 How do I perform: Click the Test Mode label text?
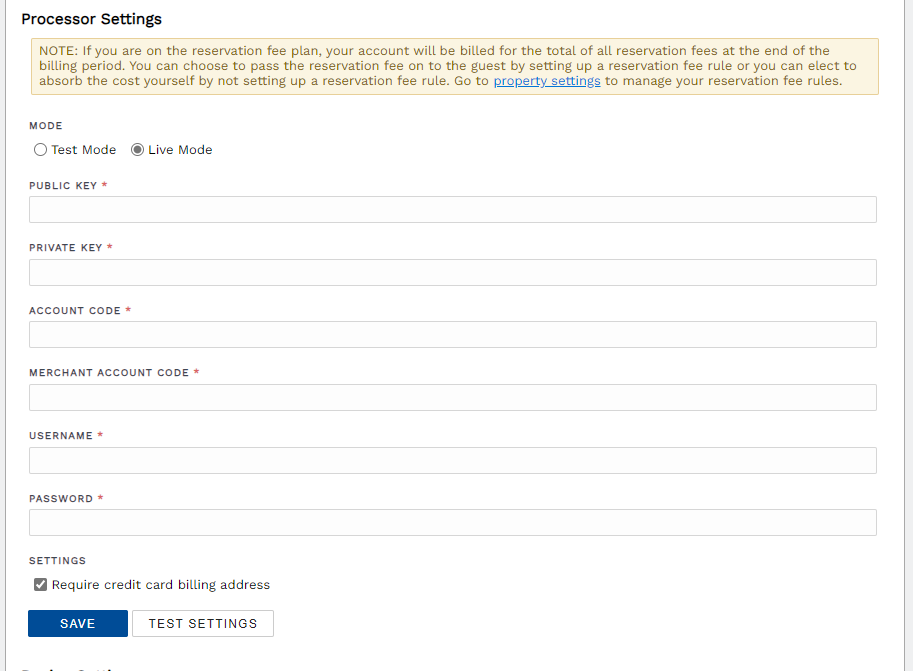[x=84, y=149]
